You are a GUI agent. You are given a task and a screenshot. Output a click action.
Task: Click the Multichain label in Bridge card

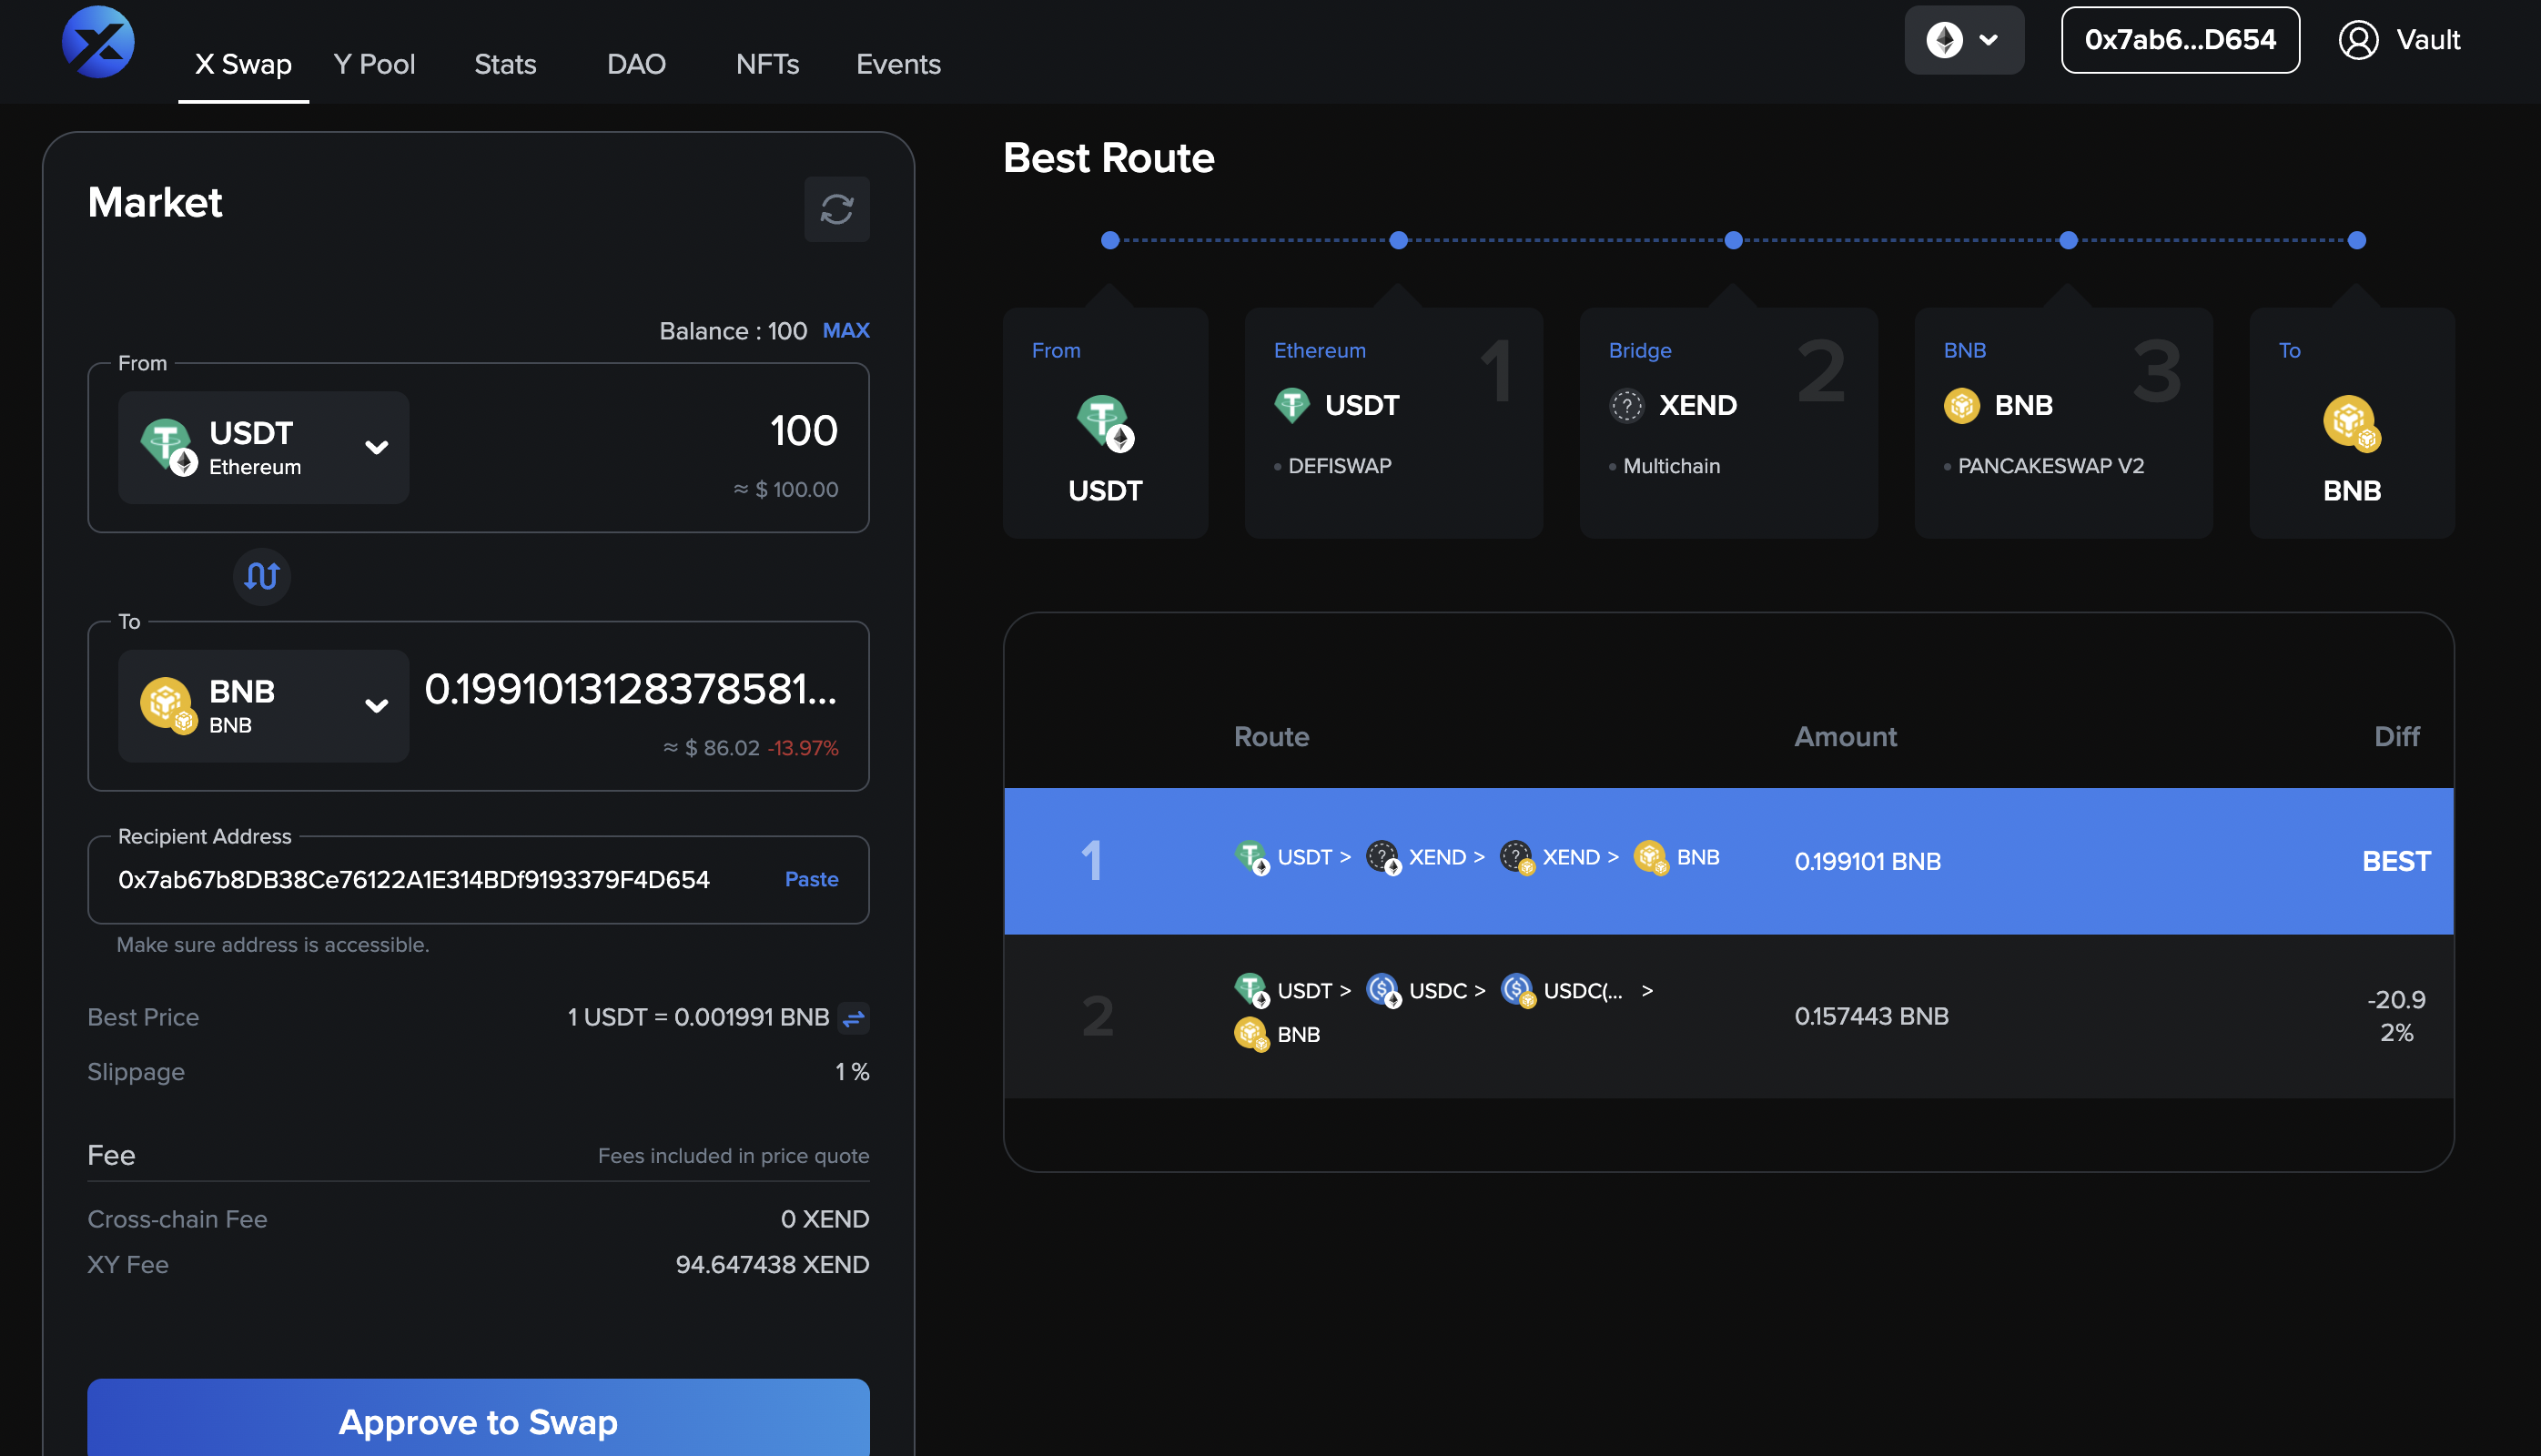coord(1671,466)
